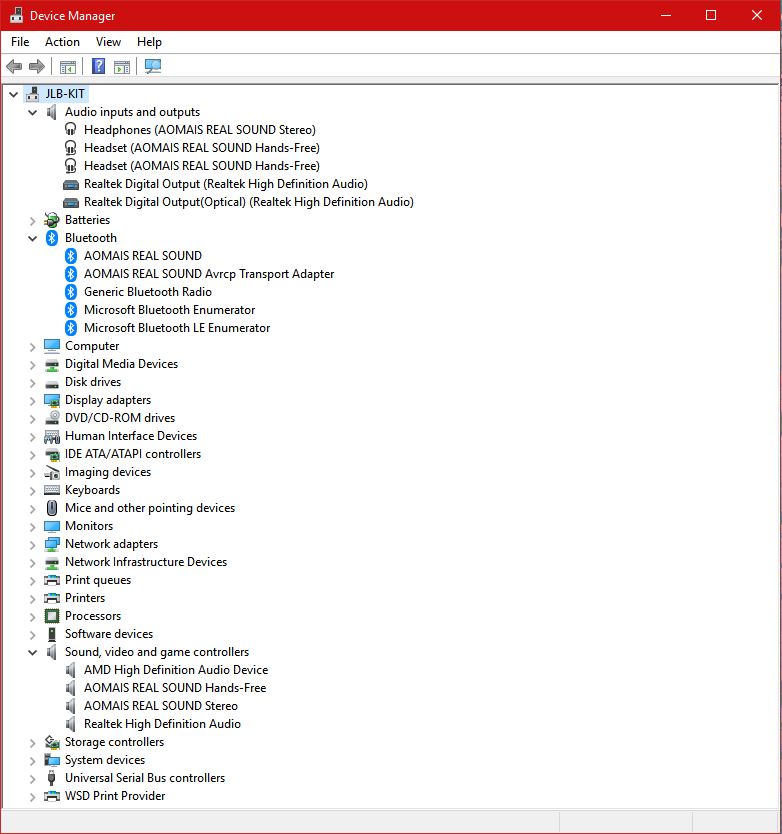Image resolution: width=782 pixels, height=834 pixels.
Task: Click the Storage controllers category icon
Action: tap(52, 742)
